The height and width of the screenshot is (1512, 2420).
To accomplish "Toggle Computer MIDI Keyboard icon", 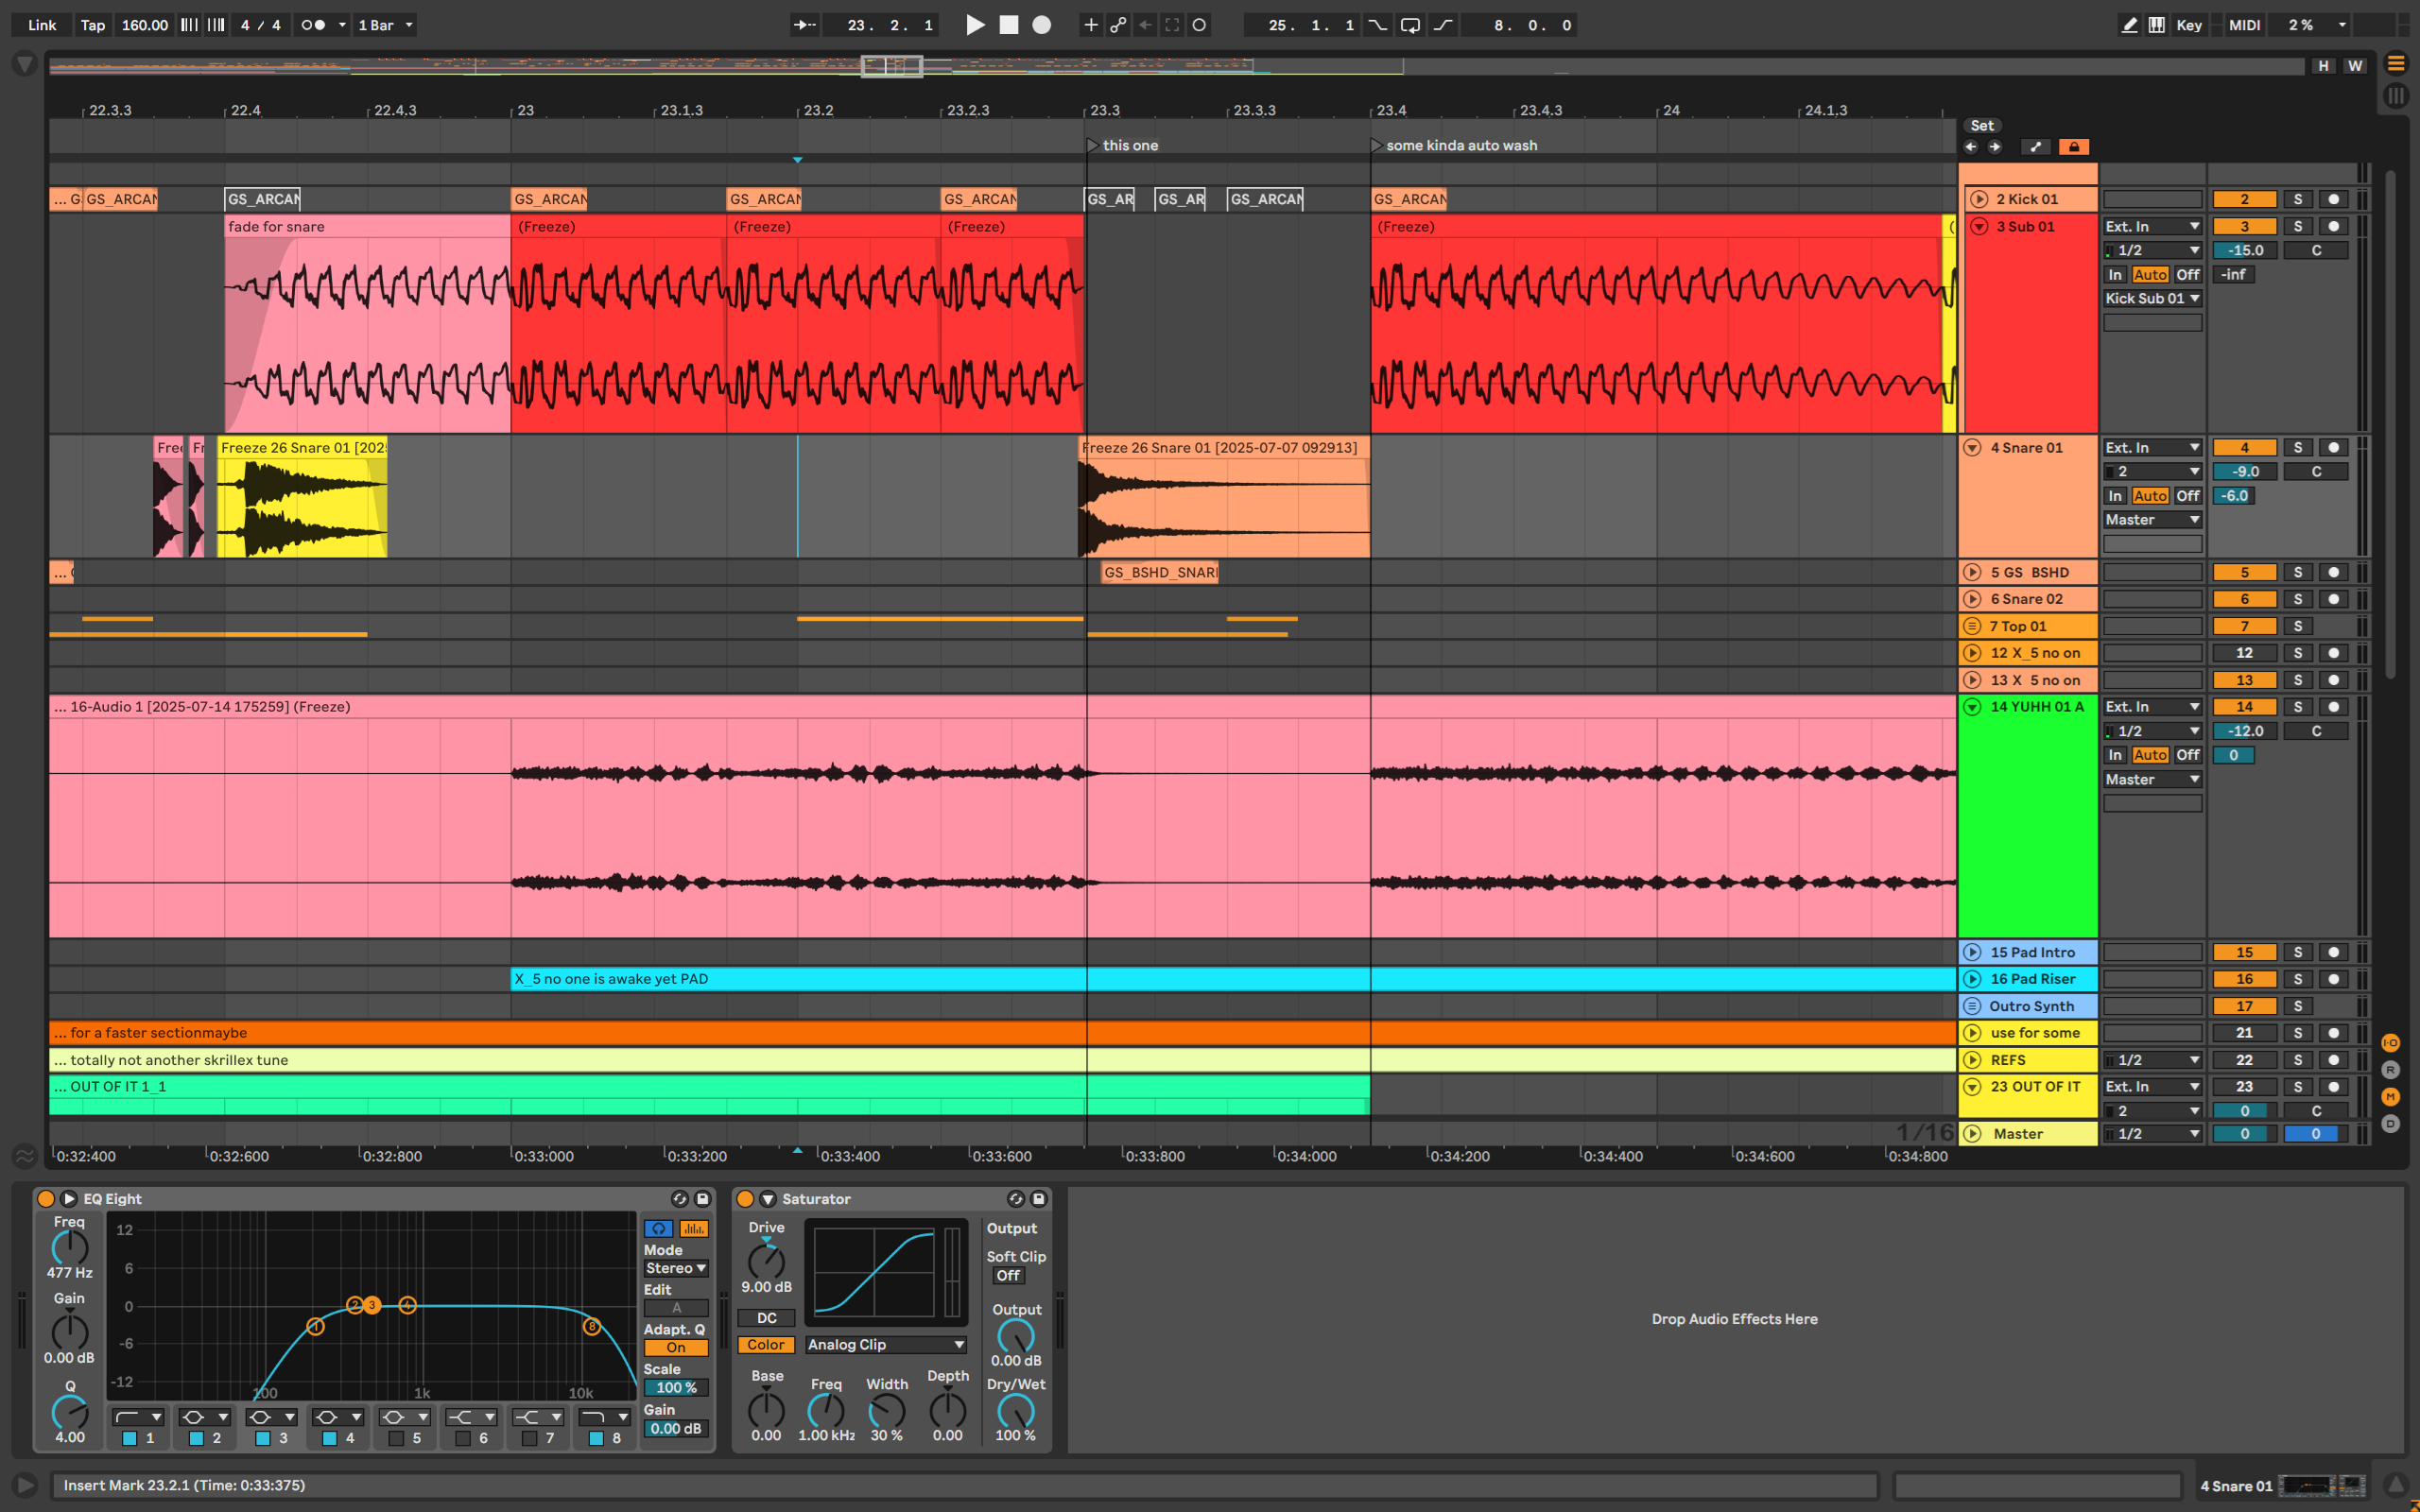I will tap(2157, 25).
